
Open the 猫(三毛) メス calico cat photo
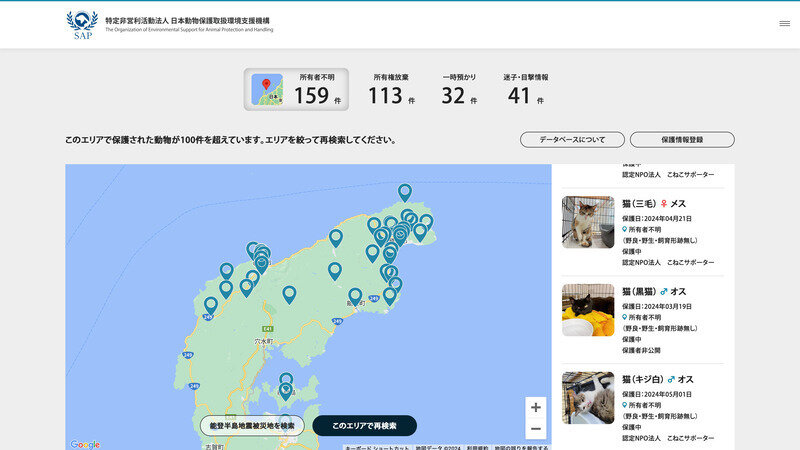(x=588, y=222)
